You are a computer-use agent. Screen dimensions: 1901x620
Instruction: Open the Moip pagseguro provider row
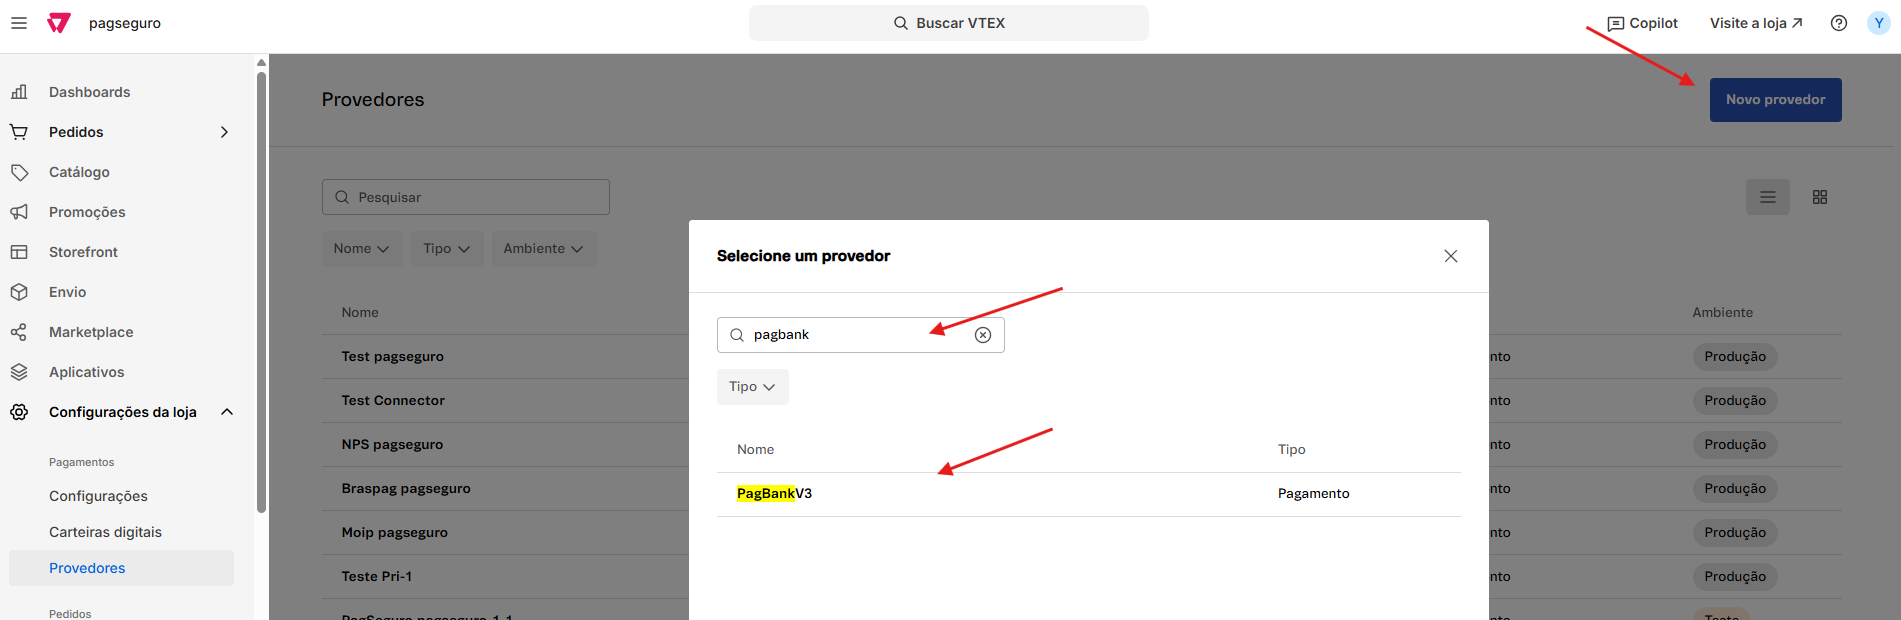(394, 533)
